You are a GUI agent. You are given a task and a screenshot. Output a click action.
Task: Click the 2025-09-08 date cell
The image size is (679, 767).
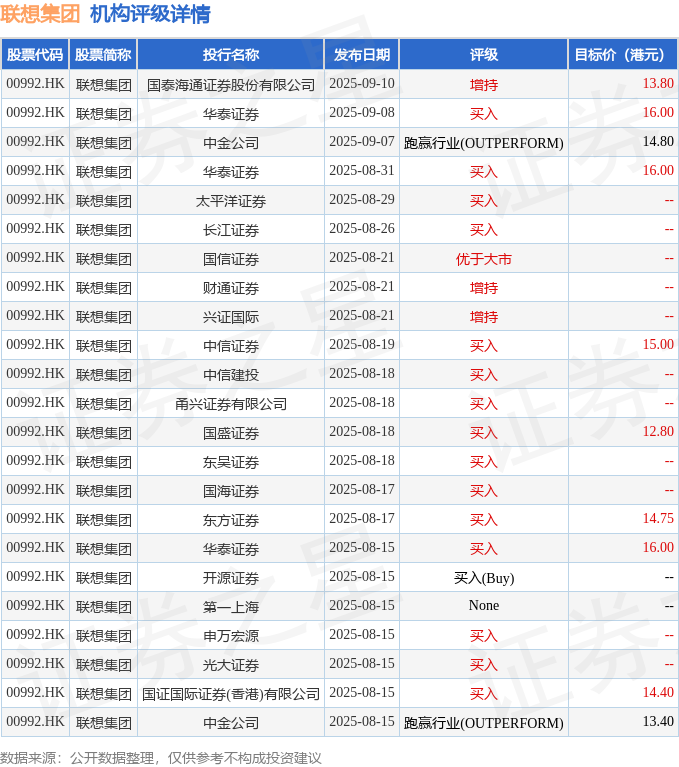click(x=362, y=113)
